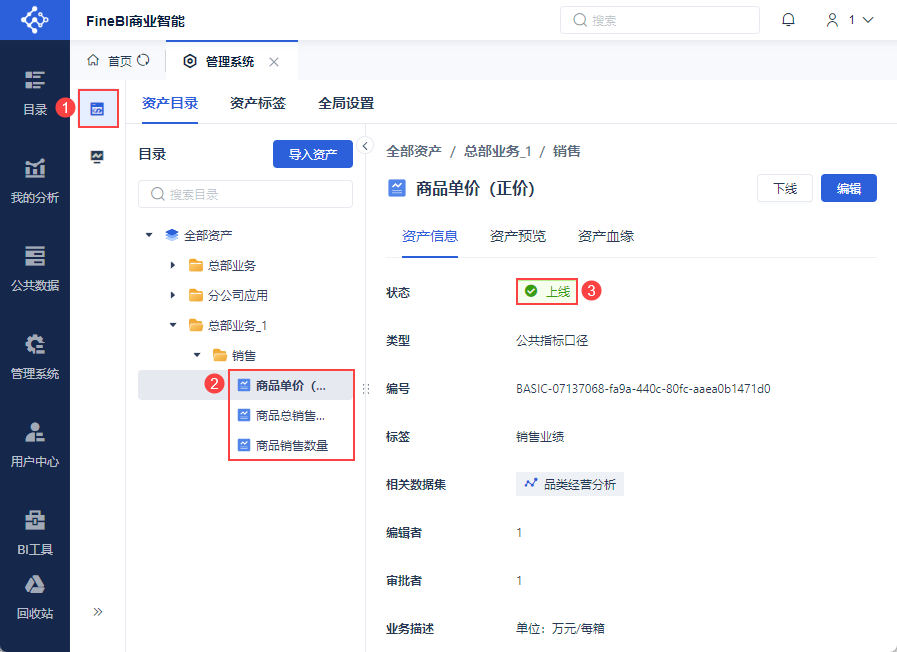Click the notification bell icon
The height and width of the screenshot is (652, 897).
tap(788, 20)
